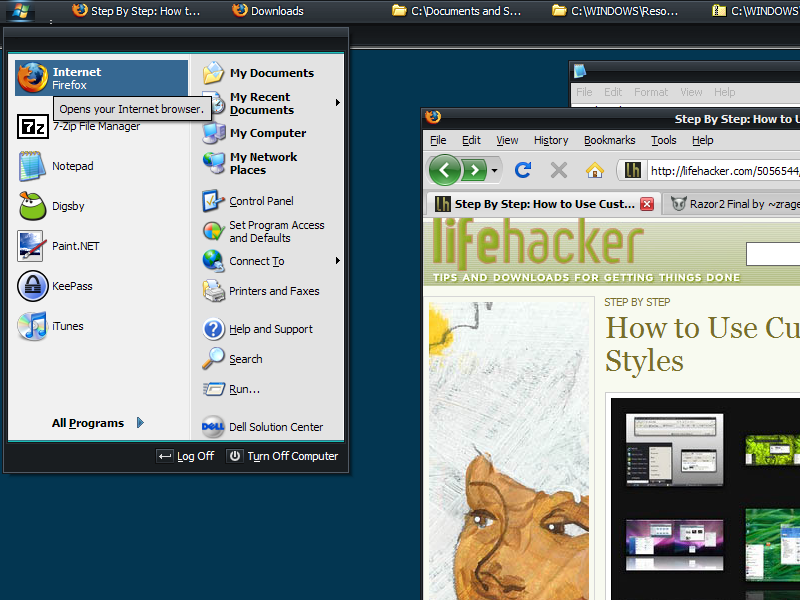Image resolution: width=800 pixels, height=600 pixels.
Task: Launch 7-Zip File Manager
Action: tap(95, 127)
